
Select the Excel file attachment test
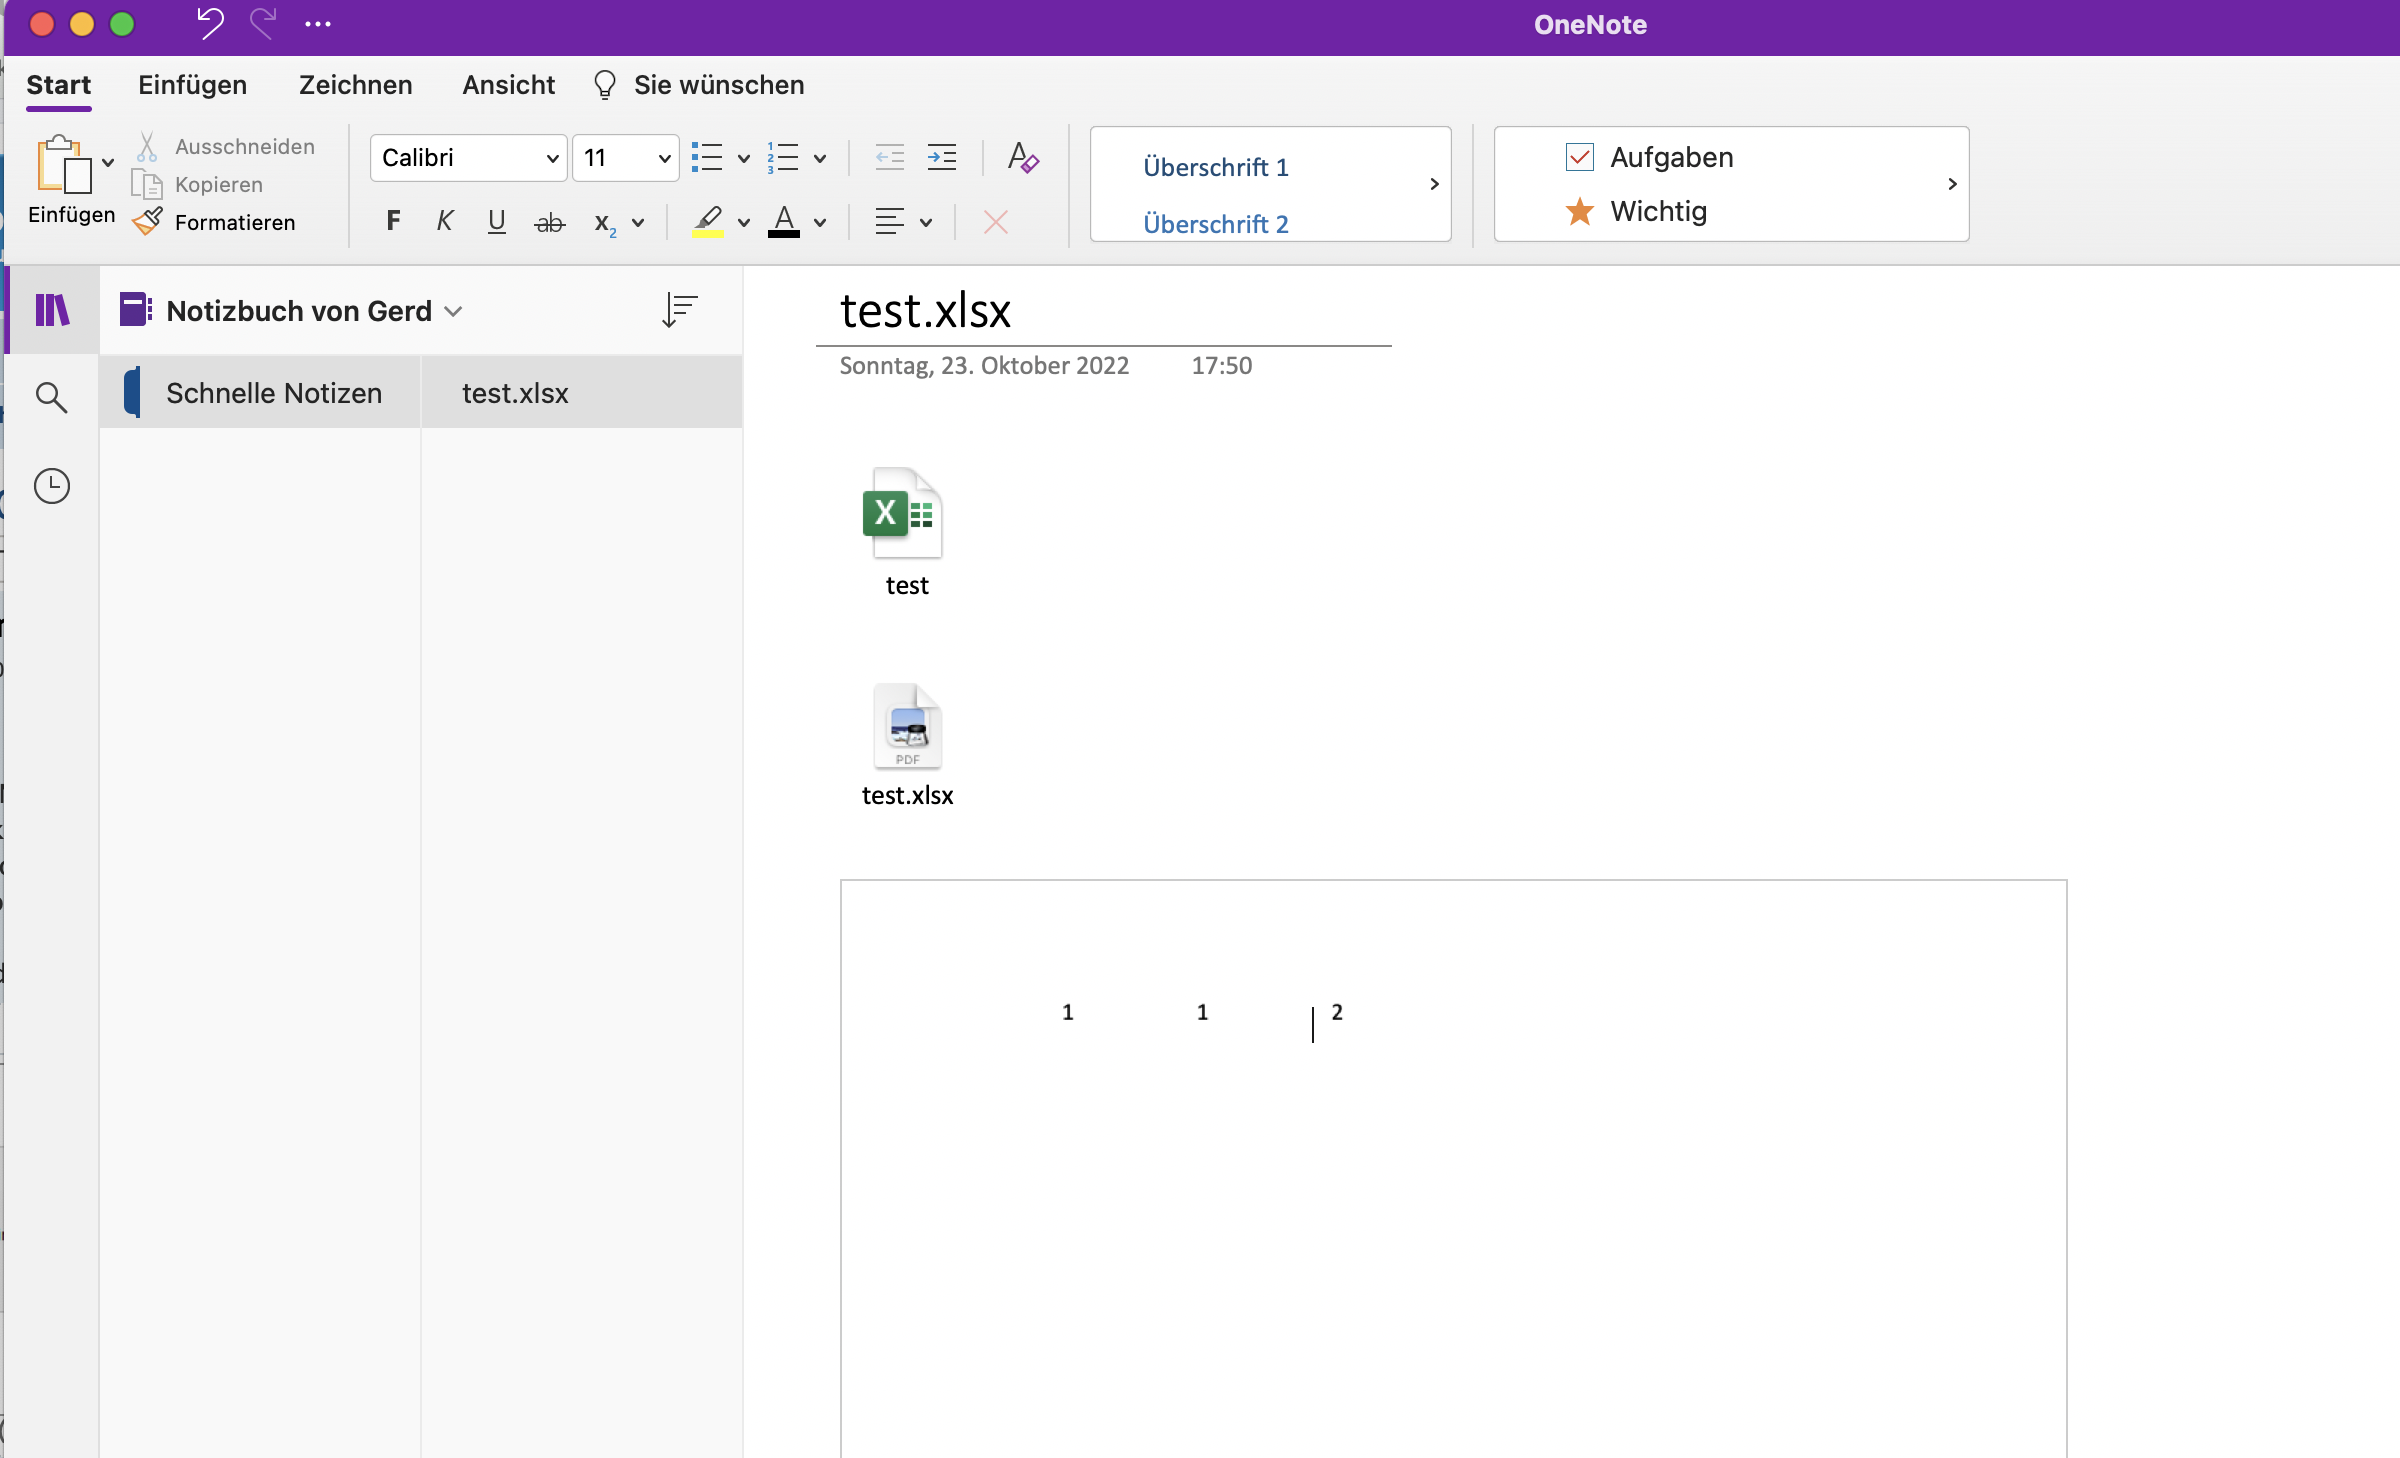click(x=905, y=532)
